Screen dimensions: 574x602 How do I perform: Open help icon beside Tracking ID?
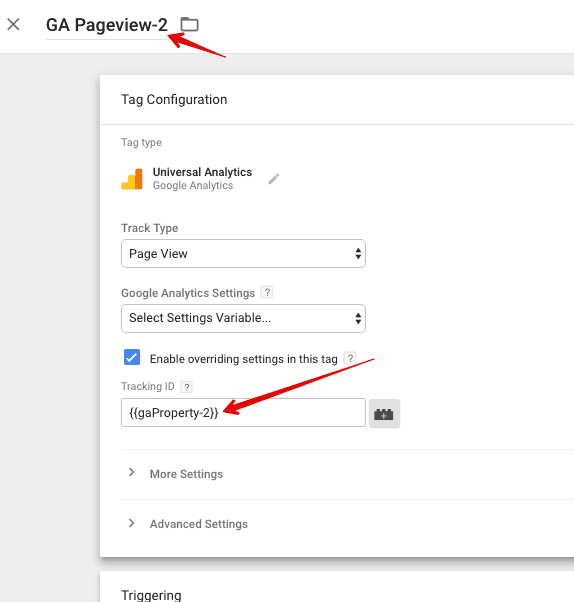(187, 387)
